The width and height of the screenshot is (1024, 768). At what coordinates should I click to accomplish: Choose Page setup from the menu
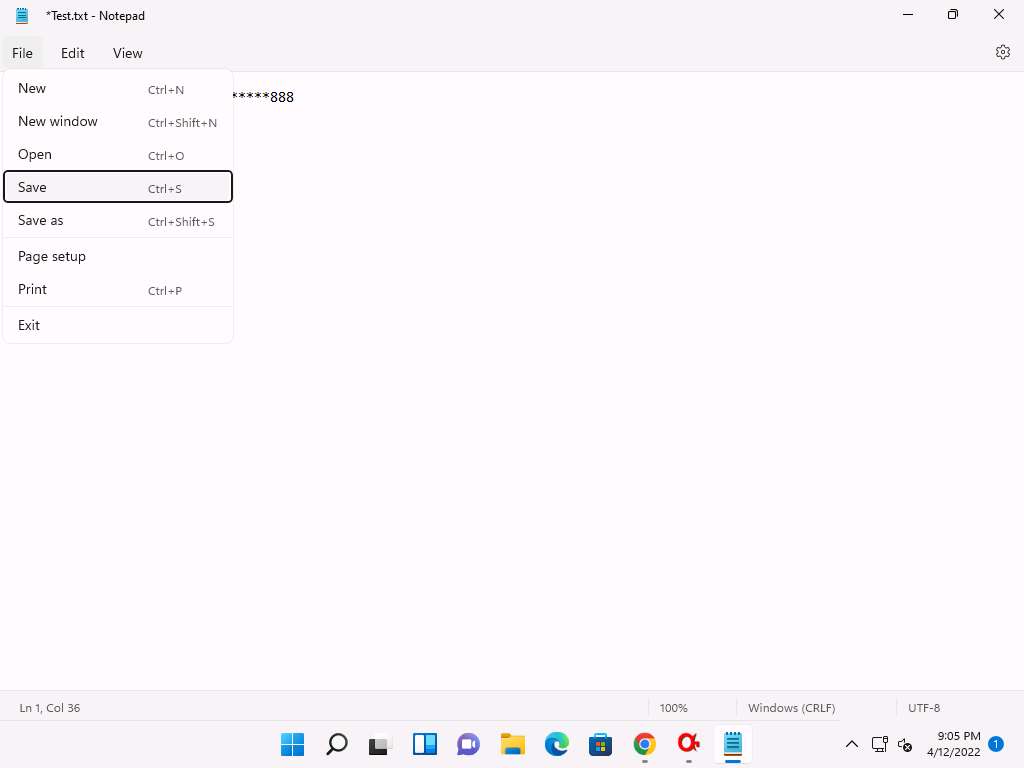click(x=118, y=256)
